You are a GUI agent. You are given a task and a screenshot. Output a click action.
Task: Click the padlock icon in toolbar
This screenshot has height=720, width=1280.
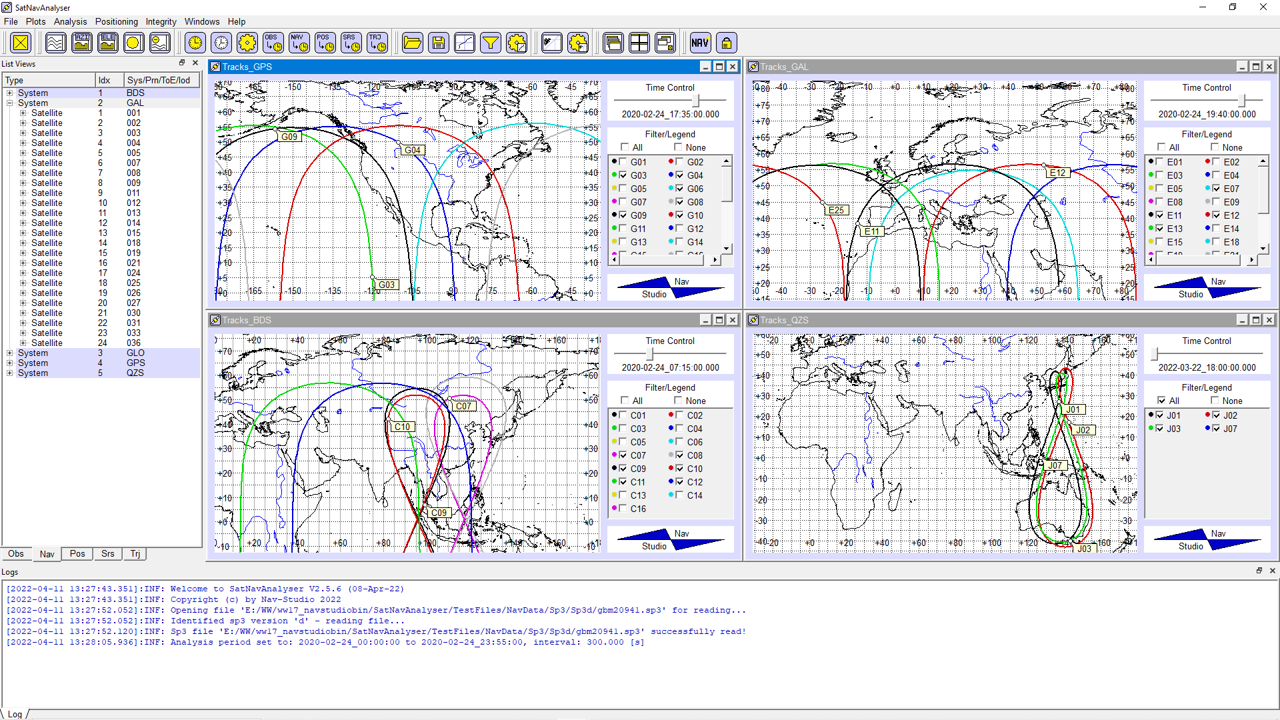pyautogui.click(x=726, y=42)
